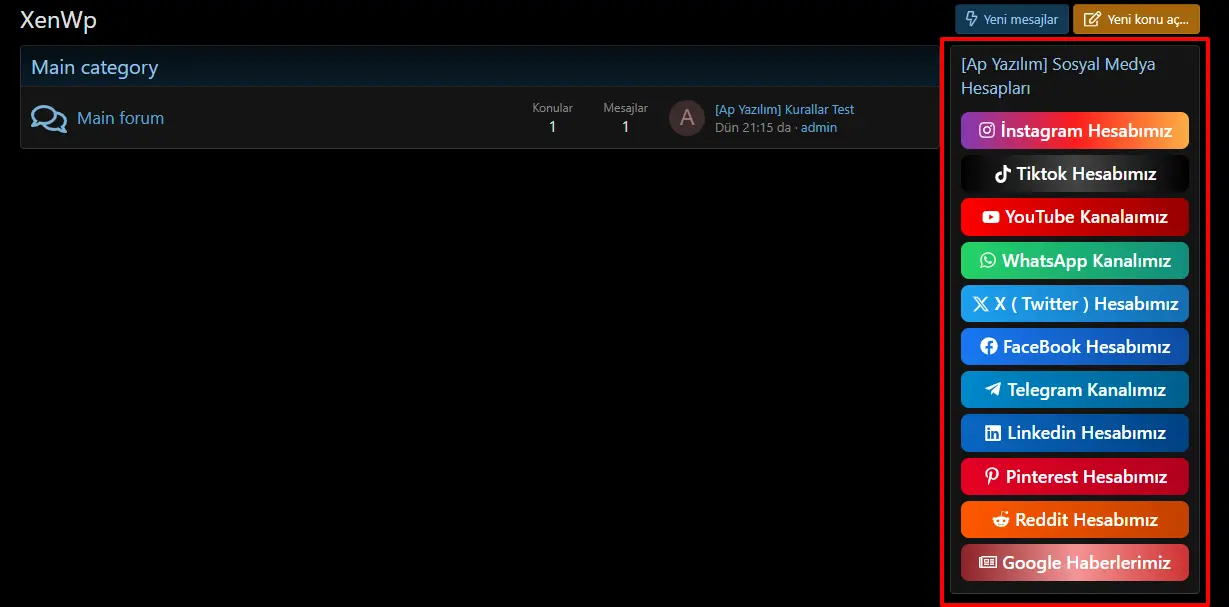Click the lightning bolt icon on Yeni mesajlar
Screen dimensions: 1229x607
pos(971,19)
